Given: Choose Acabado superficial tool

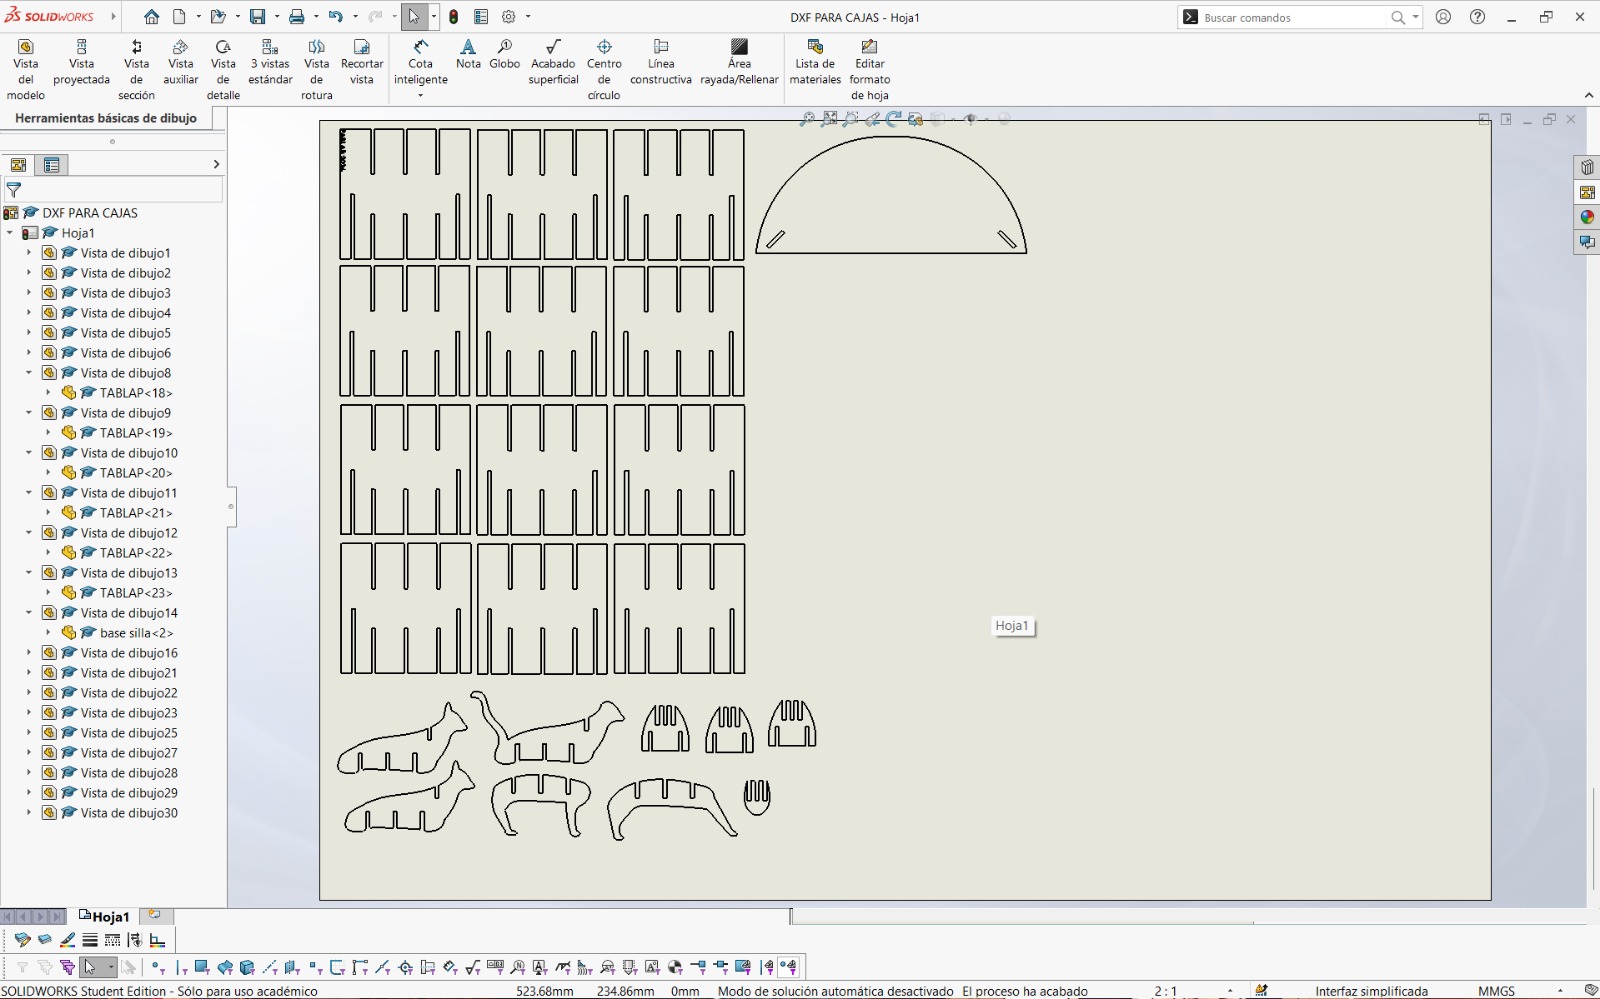Looking at the screenshot, I should [x=553, y=62].
